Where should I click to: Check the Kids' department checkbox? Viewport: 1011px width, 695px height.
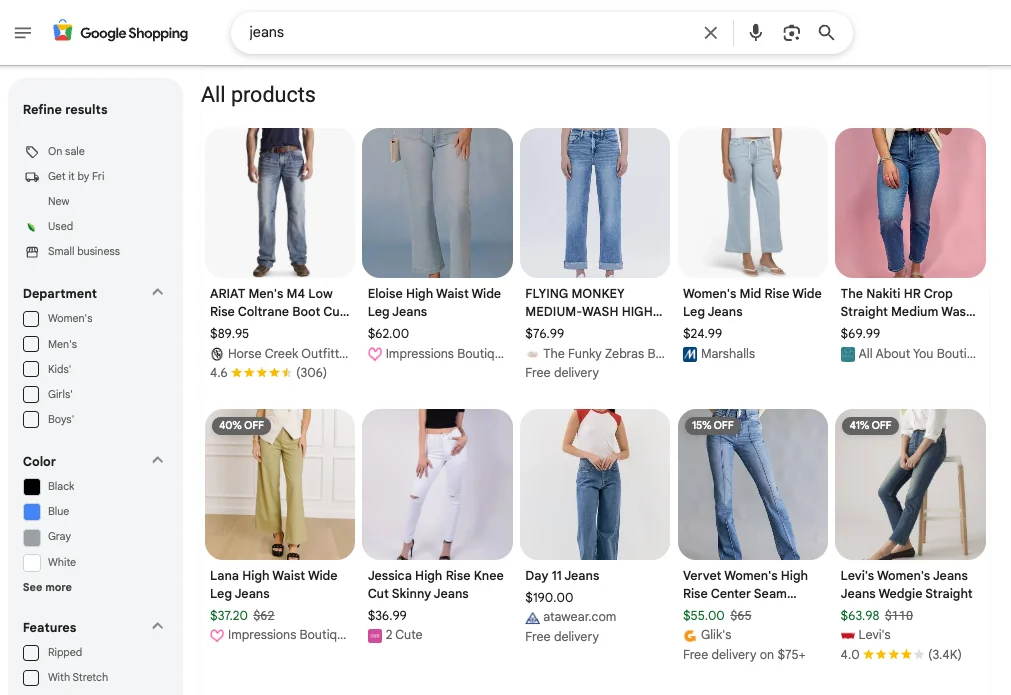pyautogui.click(x=31, y=369)
